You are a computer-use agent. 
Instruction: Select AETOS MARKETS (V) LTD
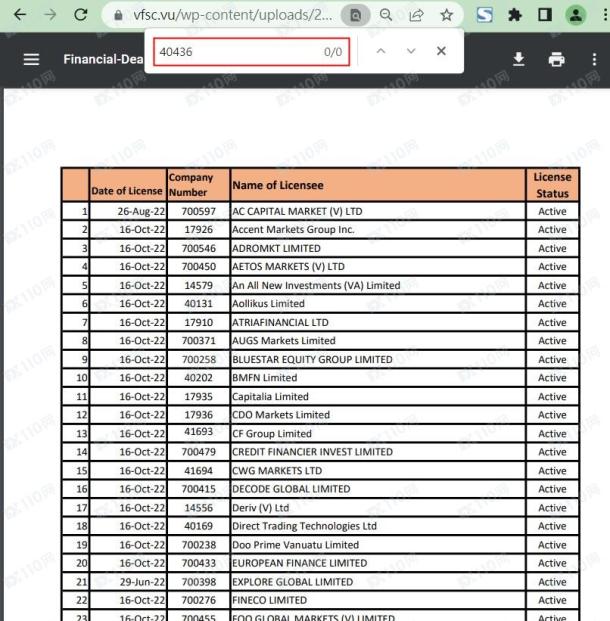pyautogui.click(x=288, y=267)
